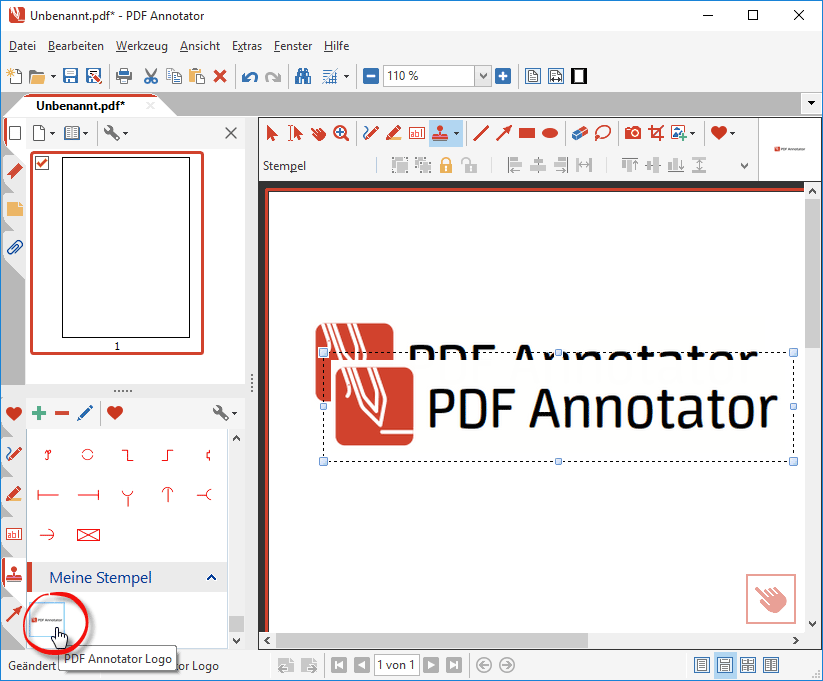Choose the Rectangle drawing tool
The height and width of the screenshot is (681, 823).
[x=526, y=133]
